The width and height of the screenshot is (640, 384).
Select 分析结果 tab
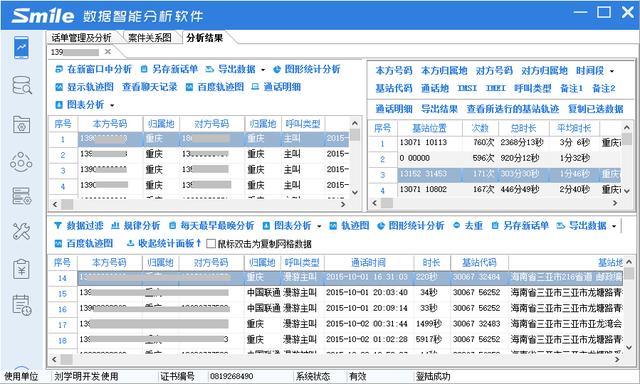(x=205, y=38)
